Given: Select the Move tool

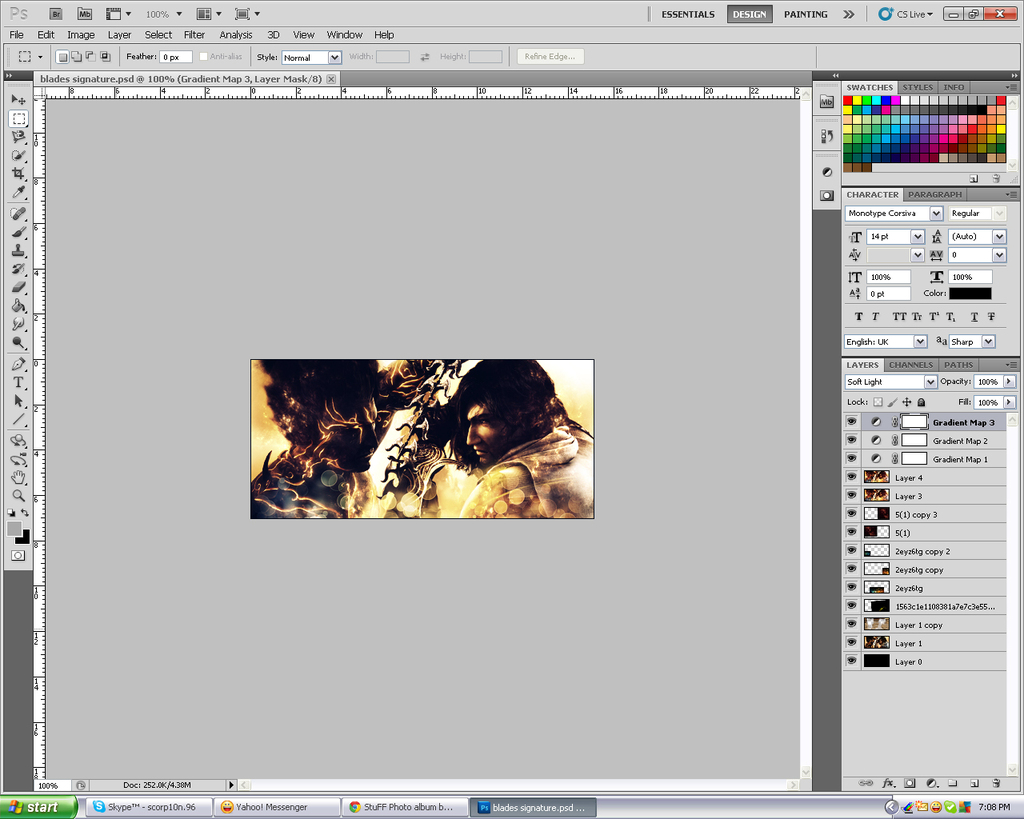Looking at the screenshot, I should 18,100.
